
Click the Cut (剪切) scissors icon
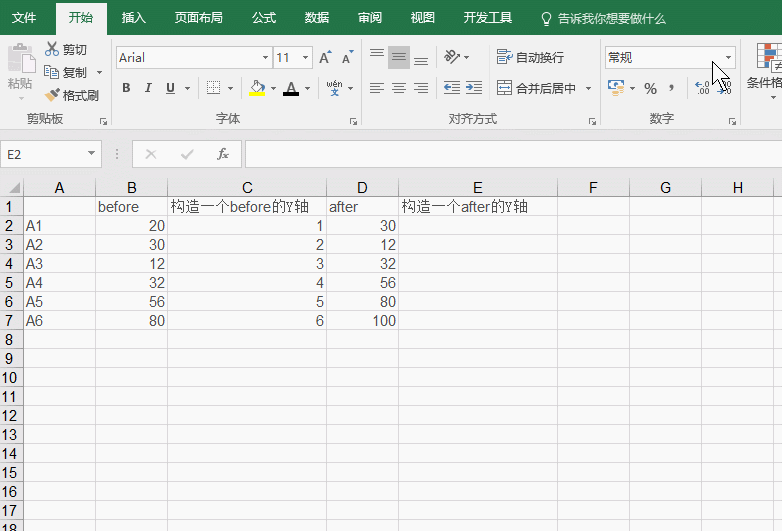(x=53, y=49)
